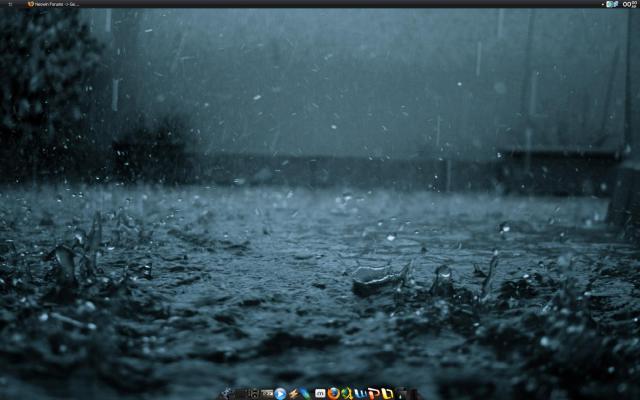The image size is (640, 400).
Task: Open the Firefox forum window in the taskbar
Action: click(x=53, y=4)
